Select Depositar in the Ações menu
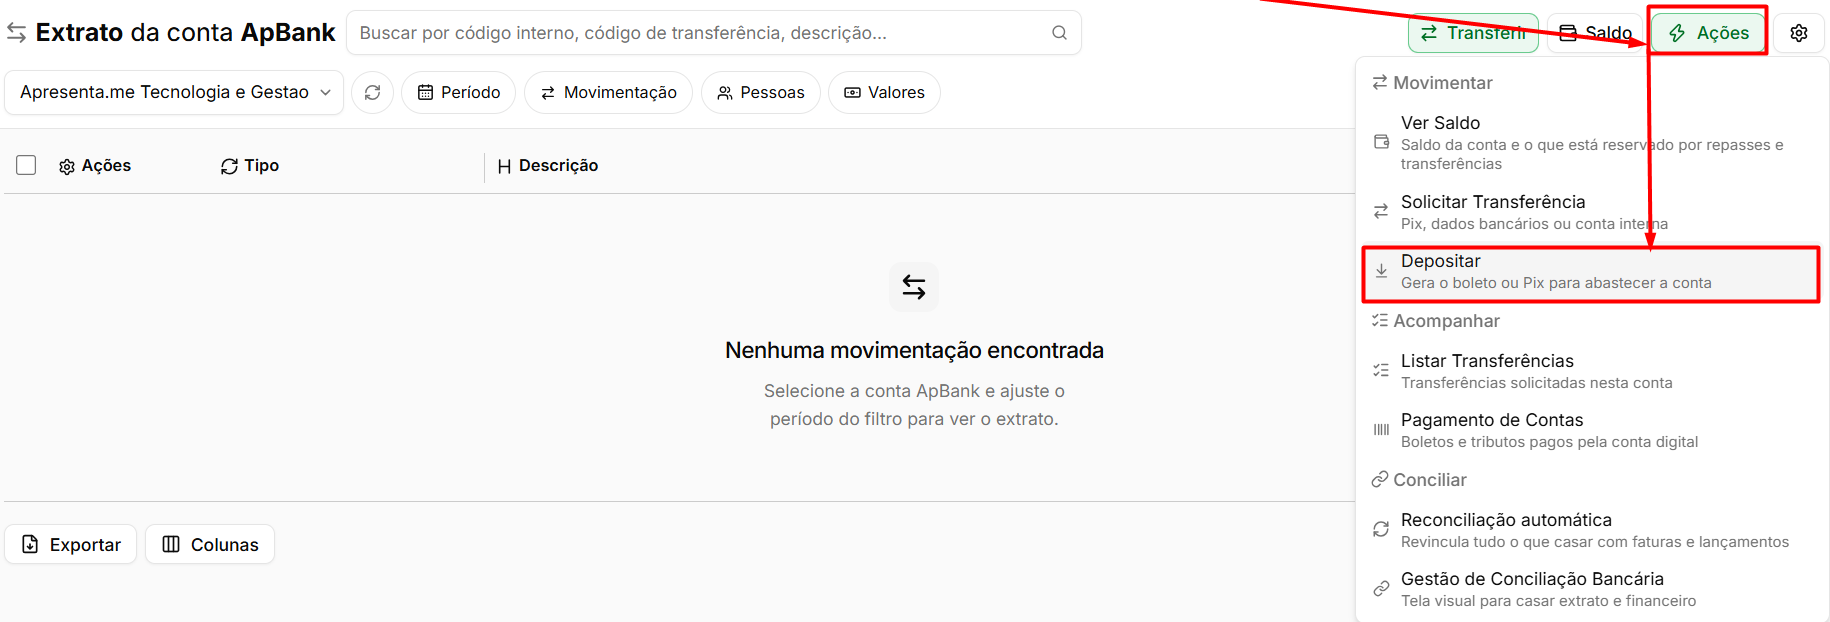This screenshot has width=1830, height=622. click(x=1591, y=272)
